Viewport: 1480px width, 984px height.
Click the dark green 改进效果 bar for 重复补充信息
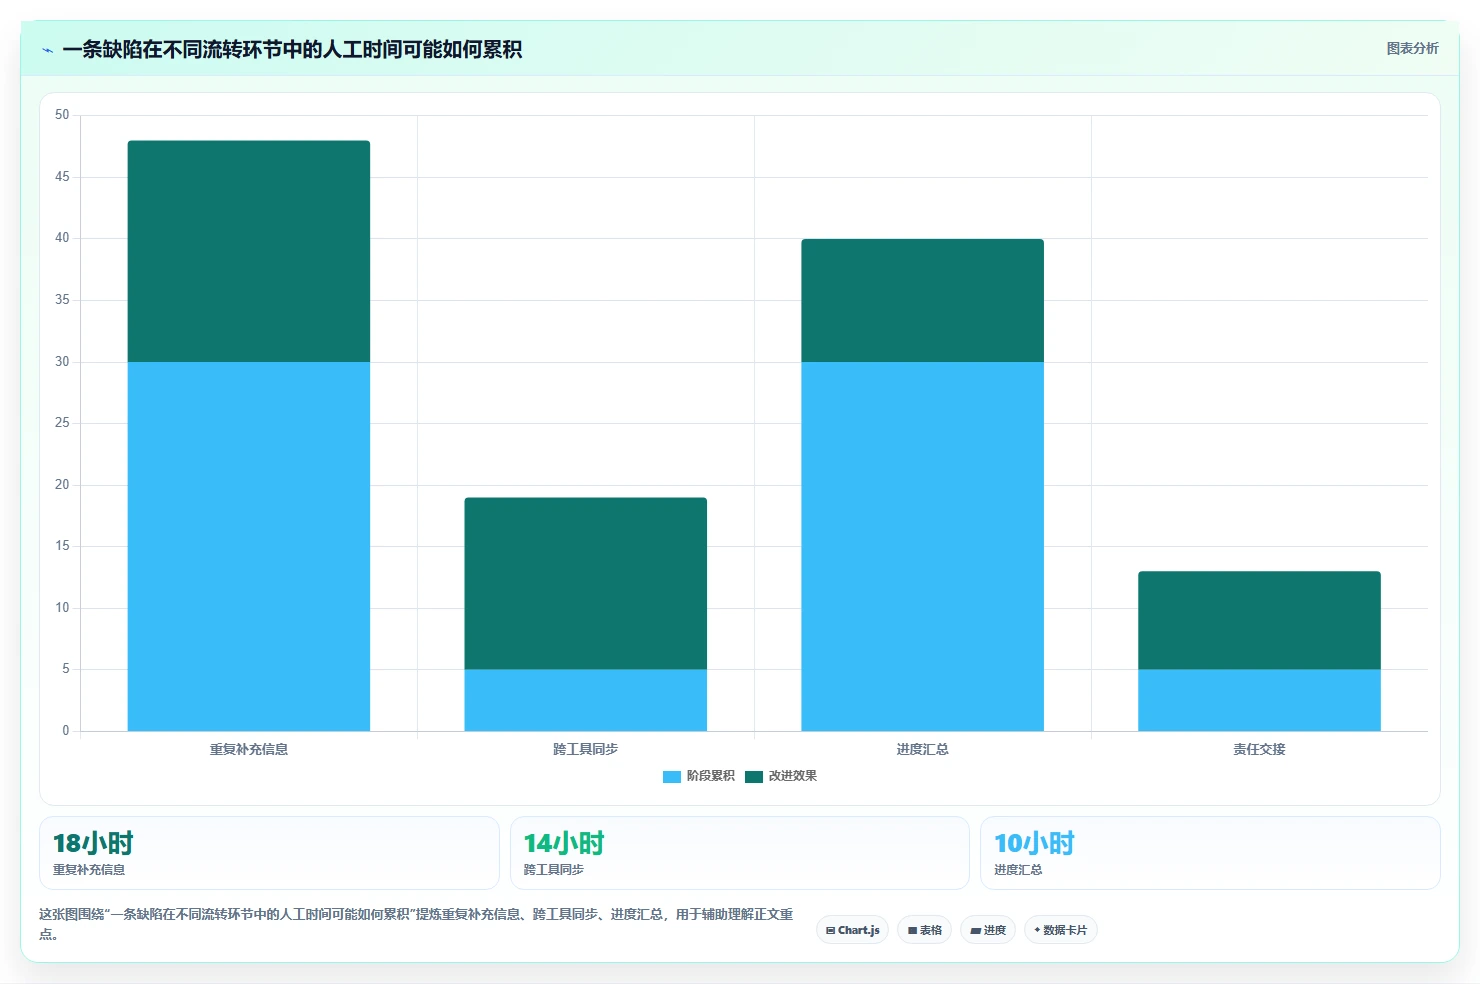click(x=249, y=251)
